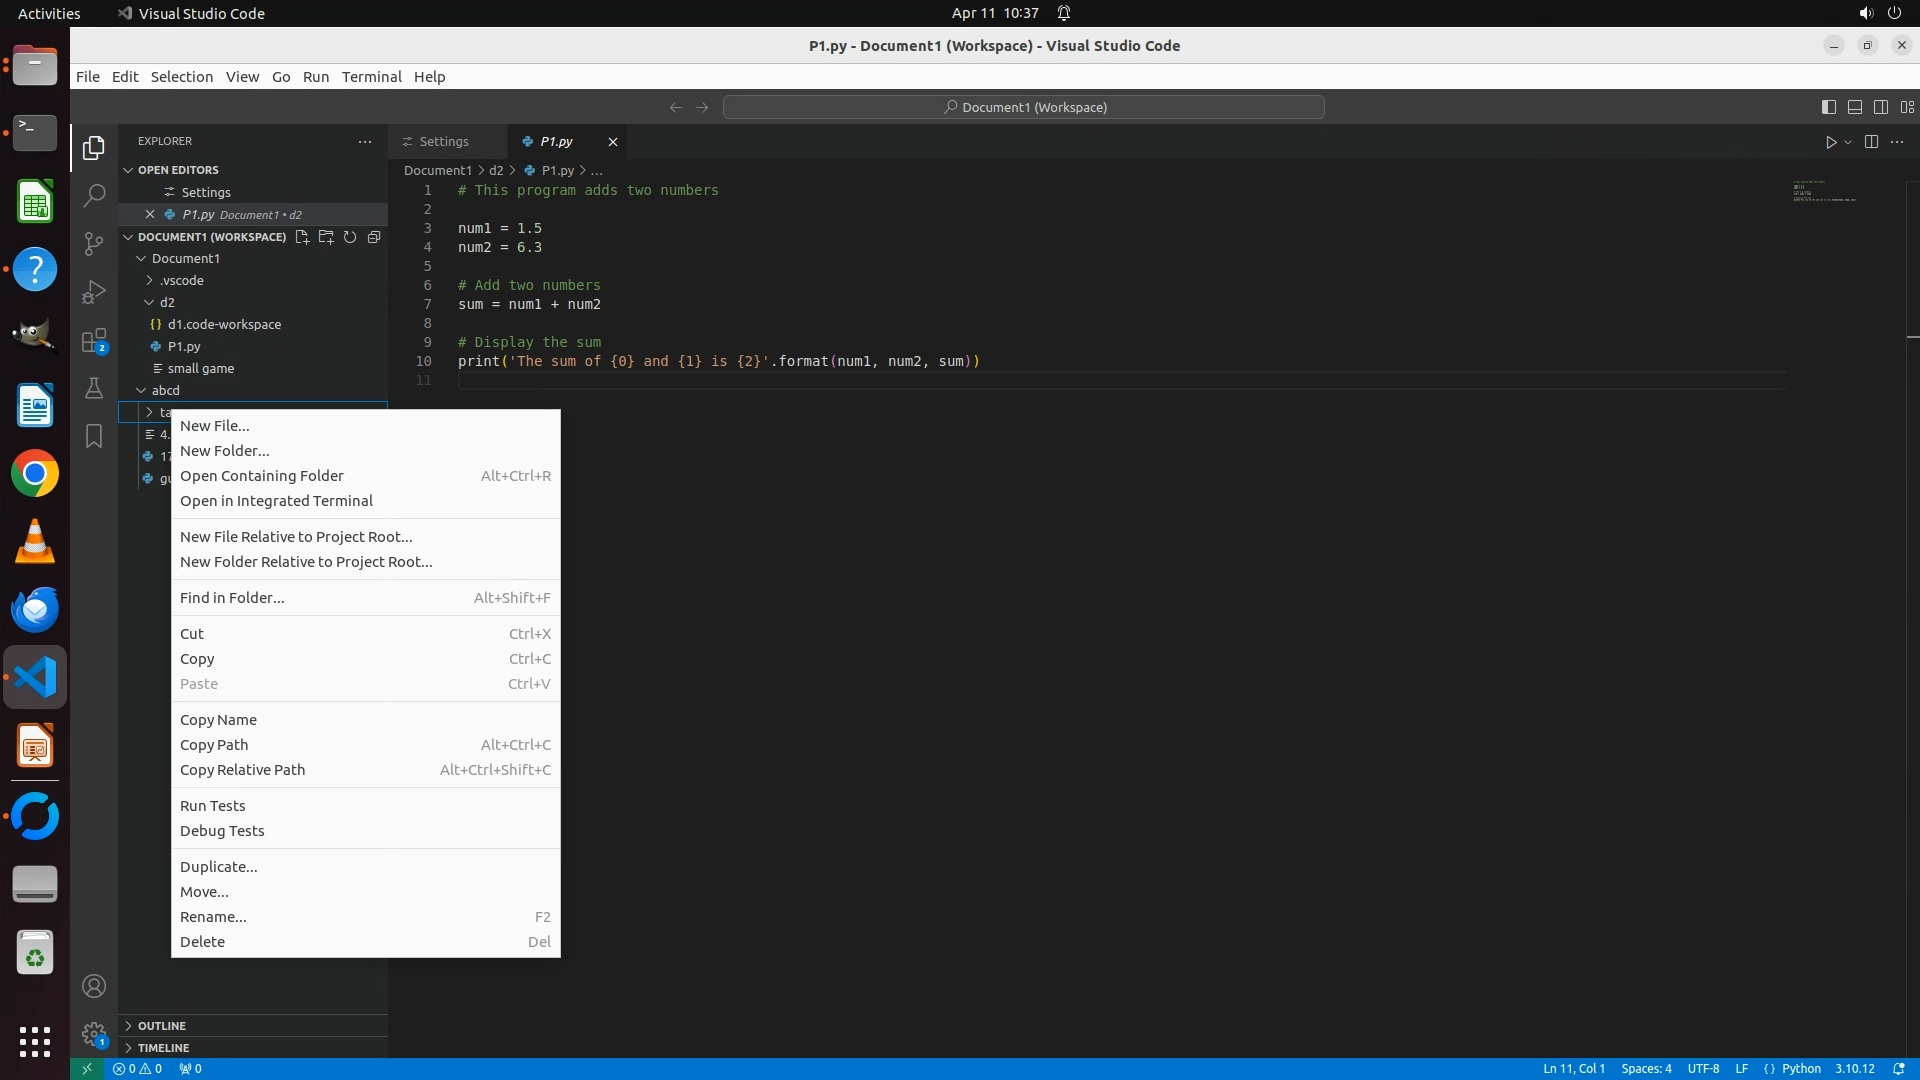1920x1080 pixels.
Task: Choose Copy Path from context menu
Action: pyautogui.click(x=214, y=745)
